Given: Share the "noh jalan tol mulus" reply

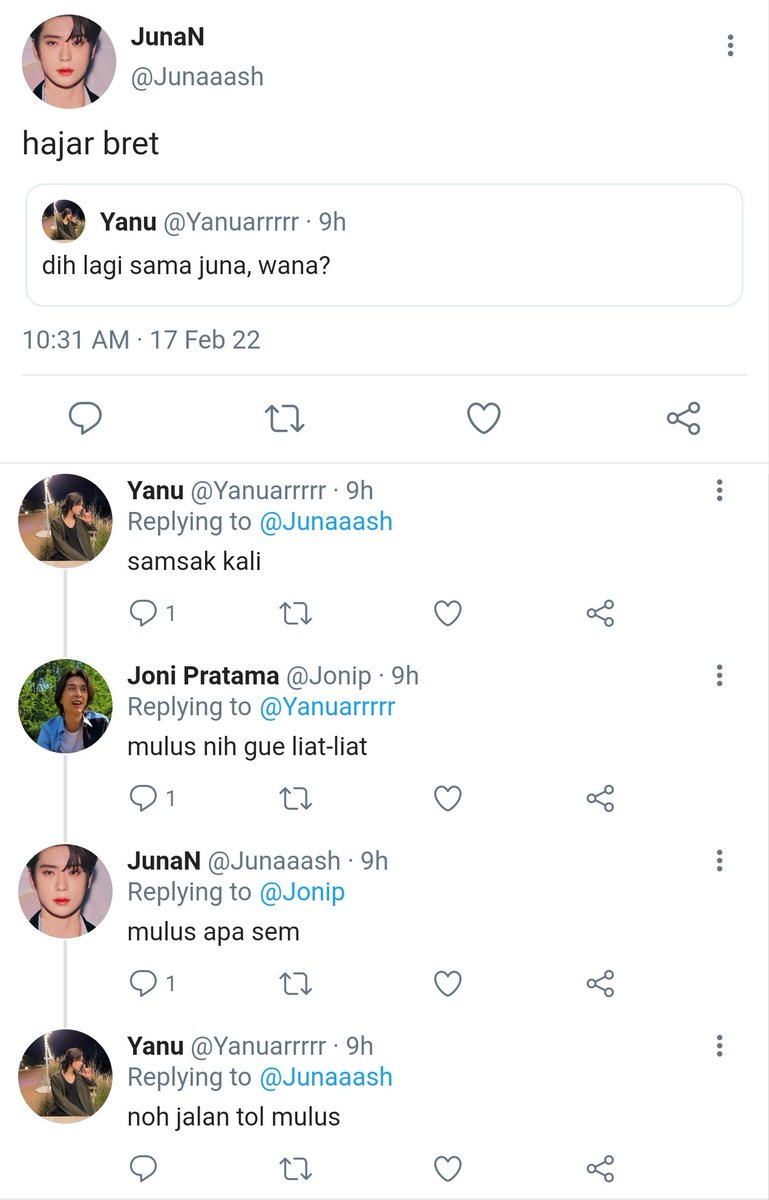Looking at the screenshot, I should click(x=600, y=1168).
